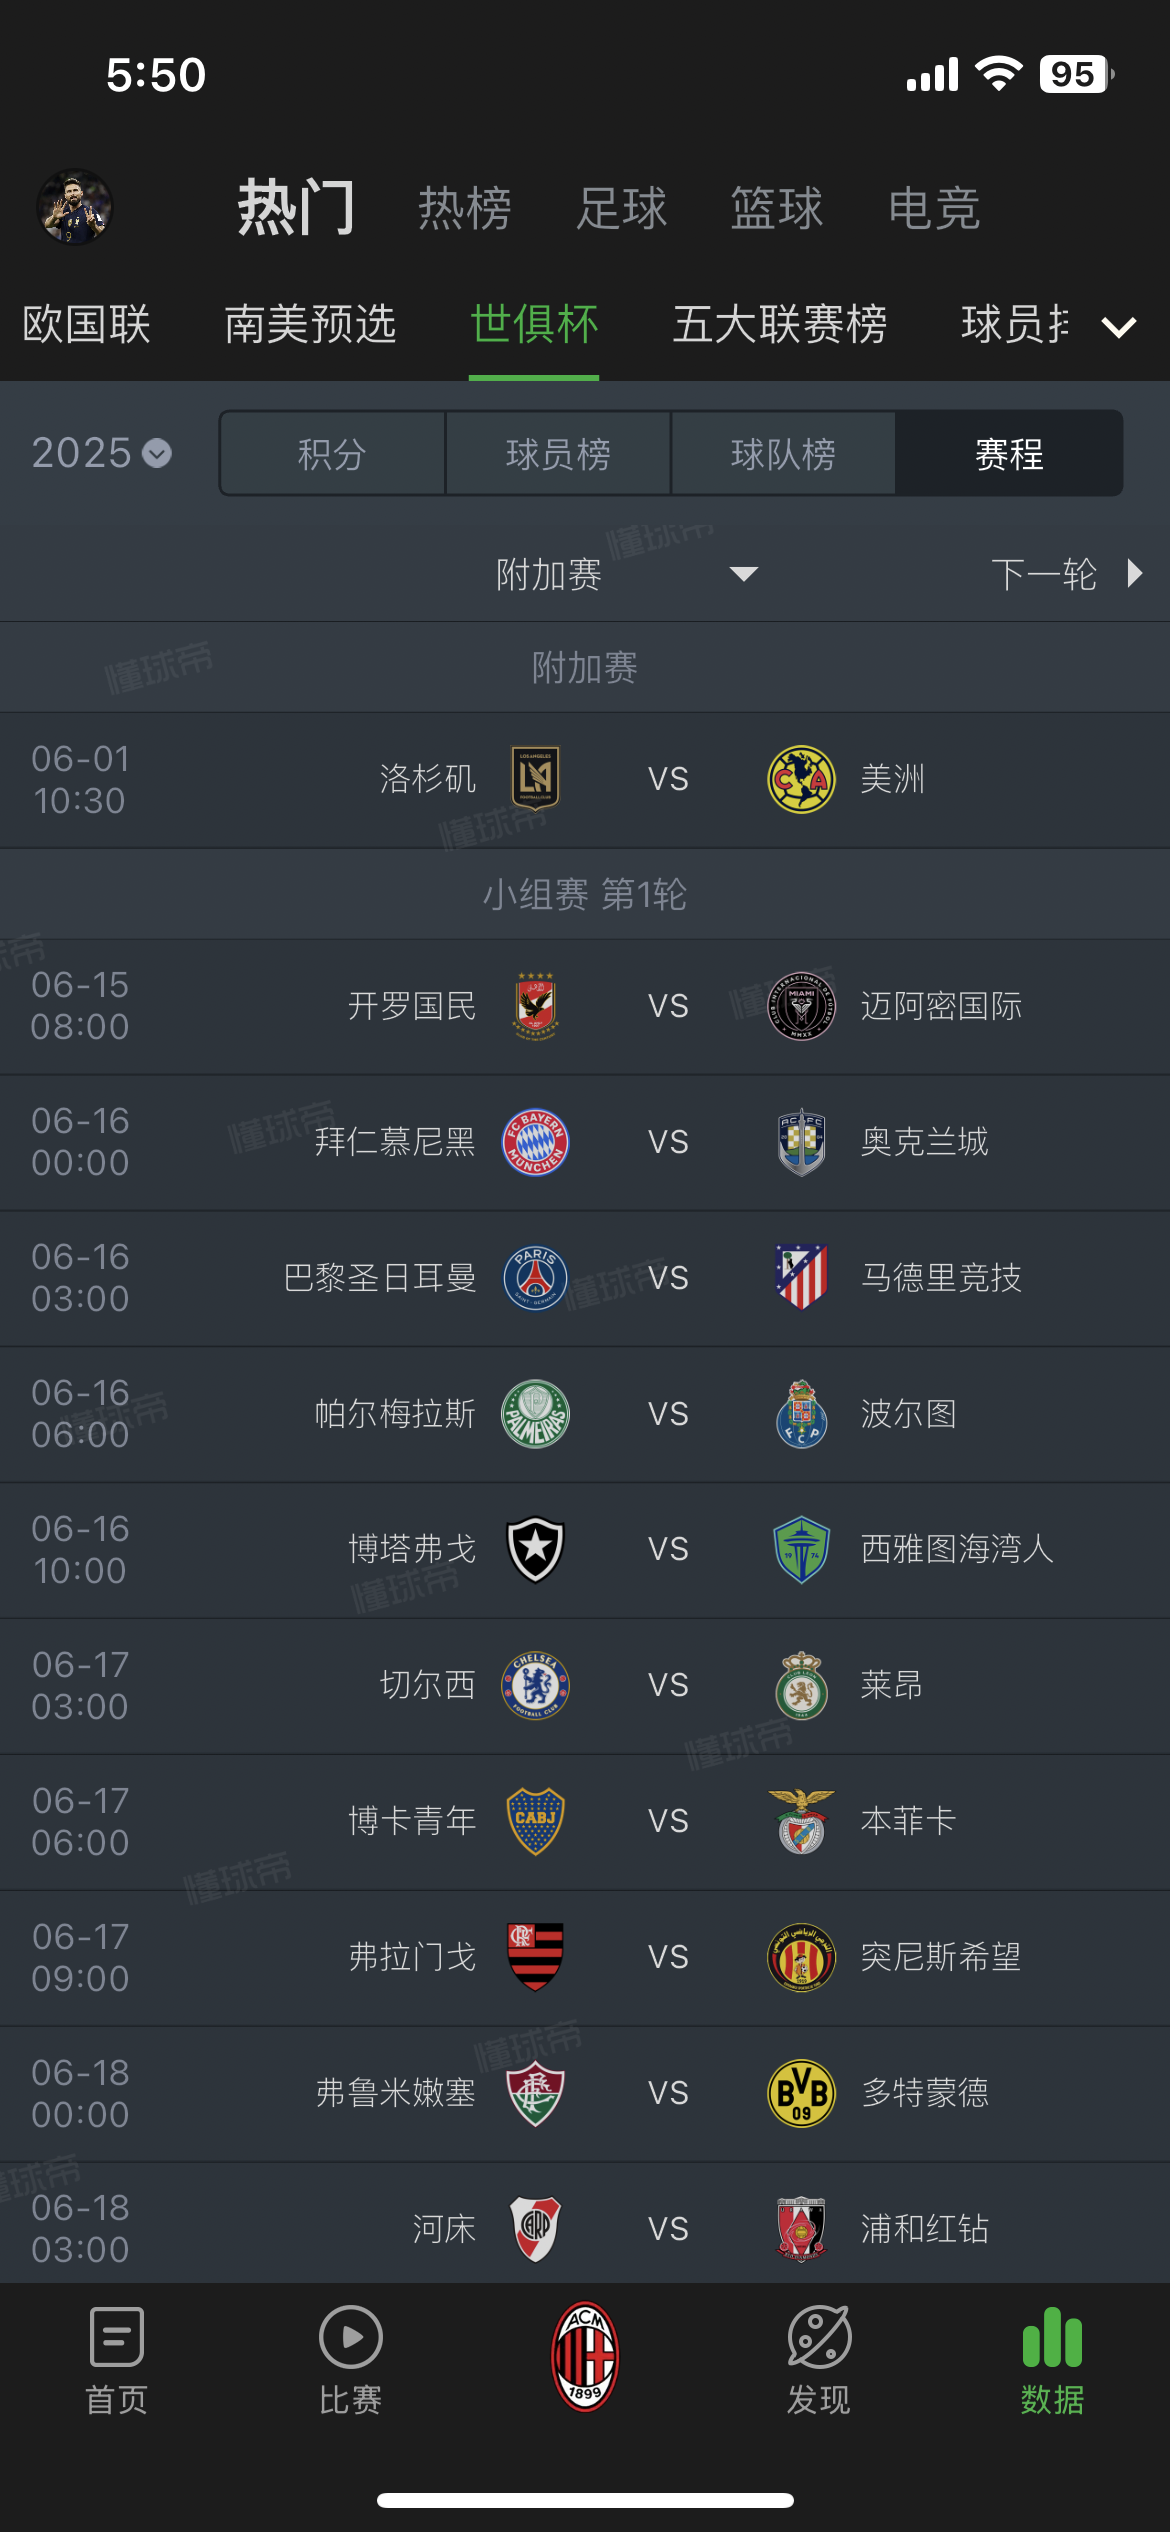The width and height of the screenshot is (1170, 2532).
Task: Select the 数据 data tab
Action: coord(1052,2358)
